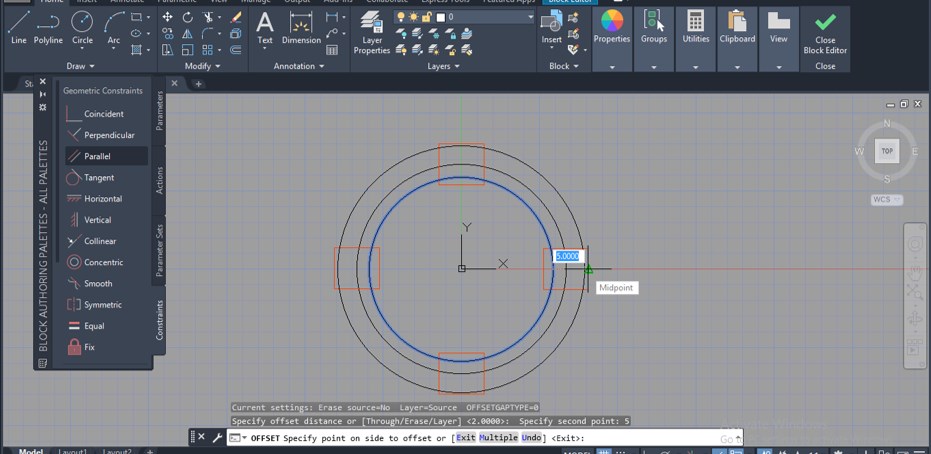
Task: Open the layer name dropdown list
Action: pyautogui.click(x=529, y=17)
